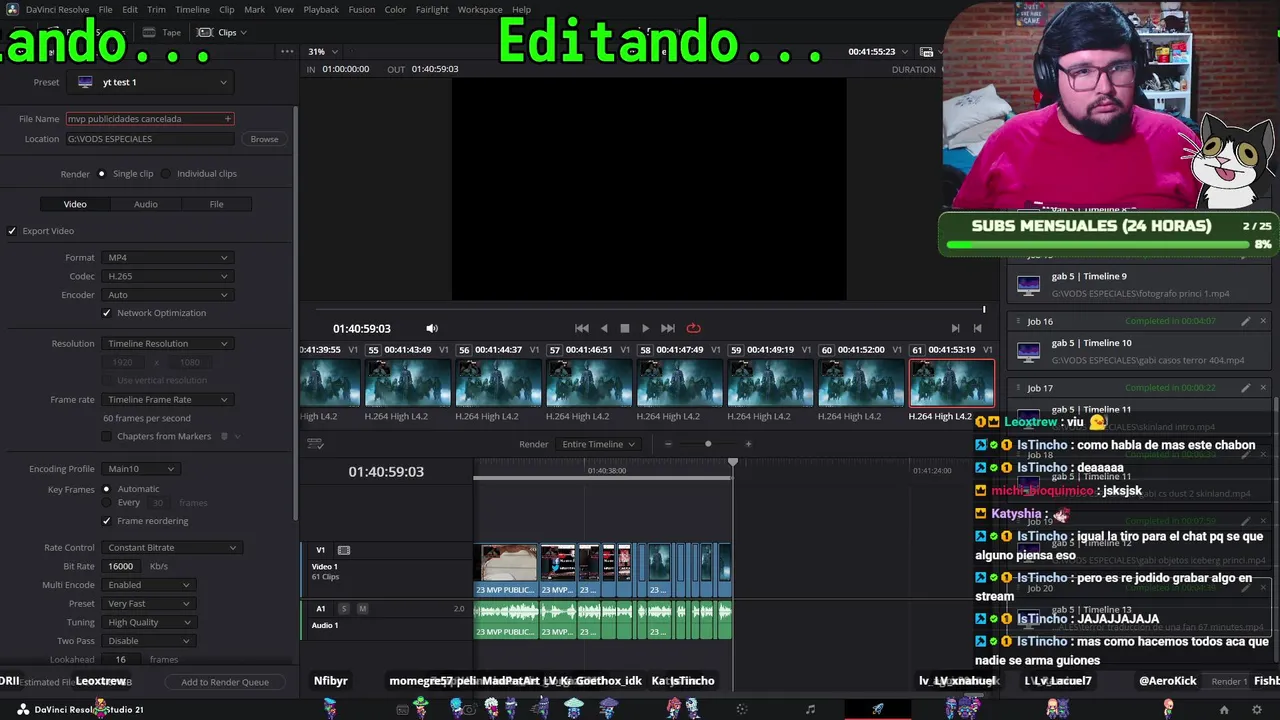Edit Job 16 with the pencil icon
The height and width of the screenshot is (720, 1280).
click(x=1246, y=321)
